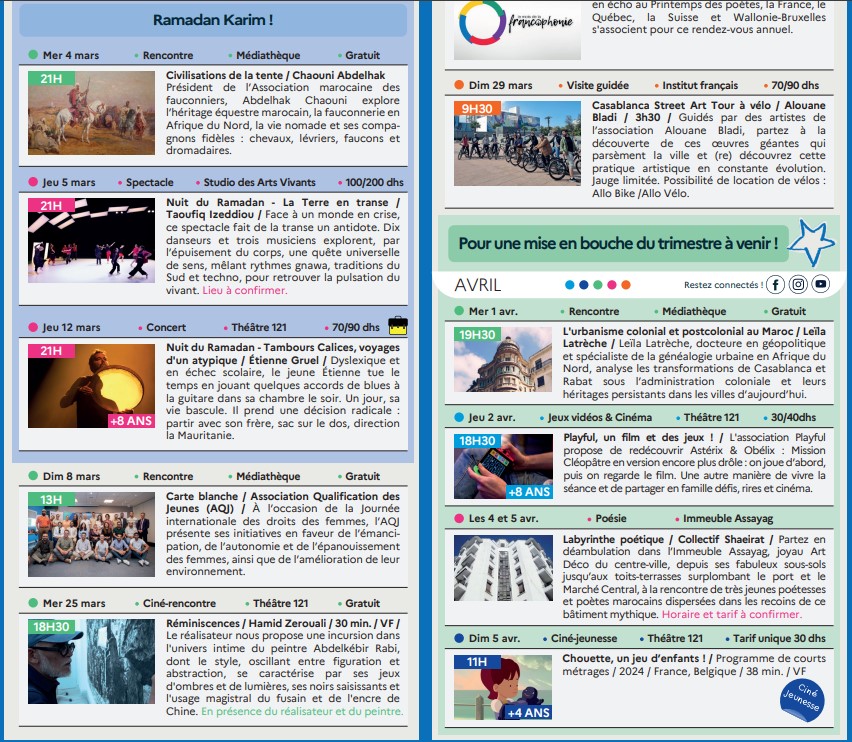Click the colonial building photo for L'urbanisme

point(503,359)
